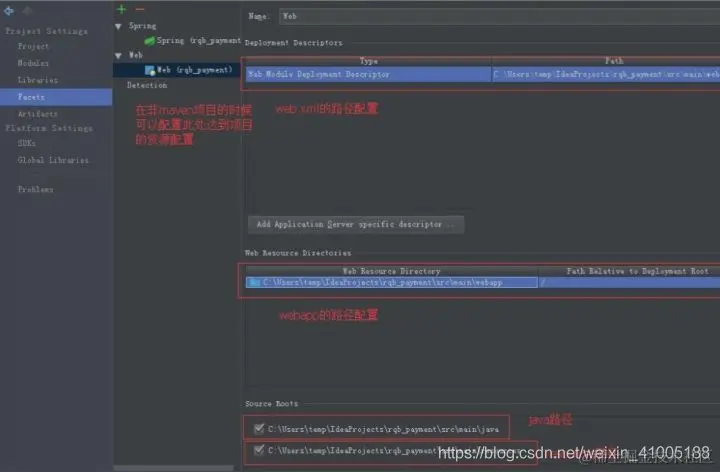Open Modules settings page
Viewport: 720px width, 472px height.
click(x=33, y=63)
